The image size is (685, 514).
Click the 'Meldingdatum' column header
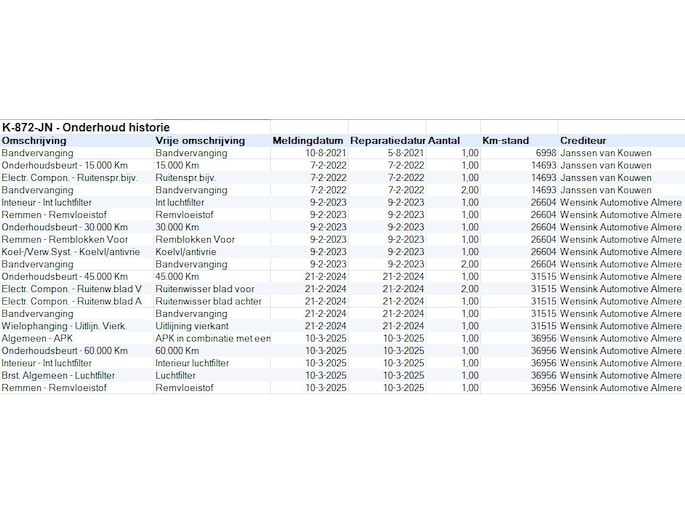308,141
